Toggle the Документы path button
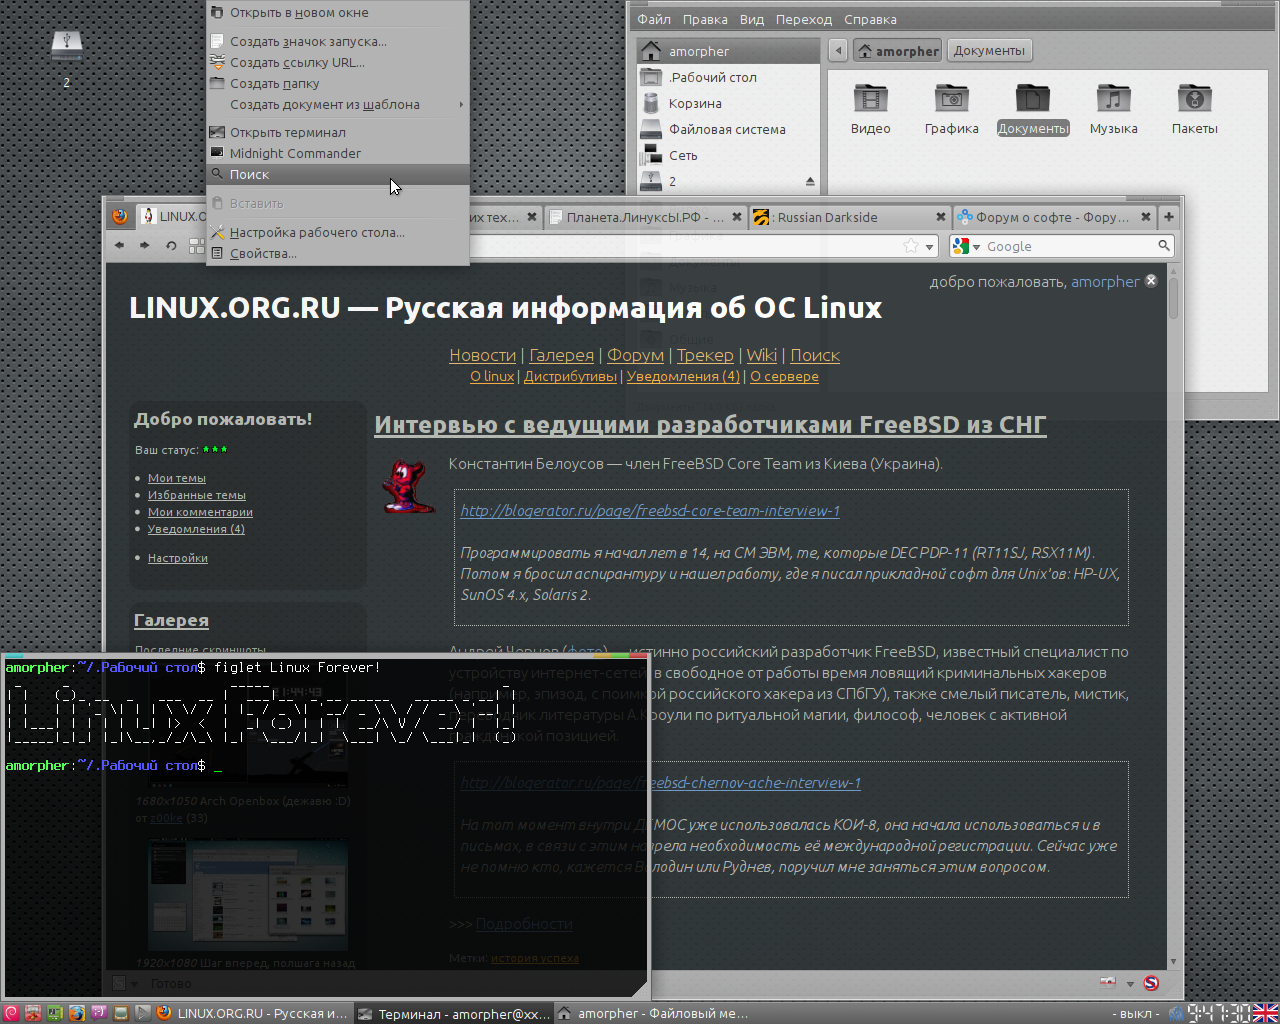The height and width of the screenshot is (1024, 1280). [989, 51]
